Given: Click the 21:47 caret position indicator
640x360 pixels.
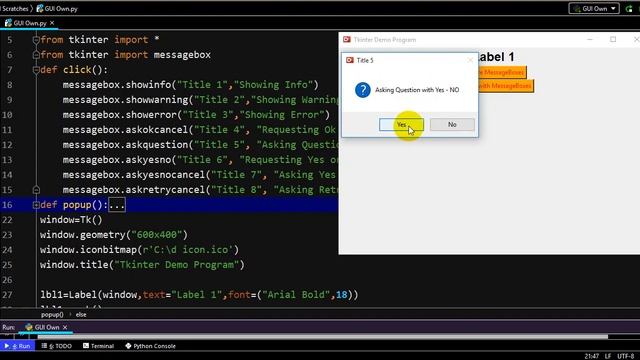Looking at the screenshot, I should [x=591, y=356].
